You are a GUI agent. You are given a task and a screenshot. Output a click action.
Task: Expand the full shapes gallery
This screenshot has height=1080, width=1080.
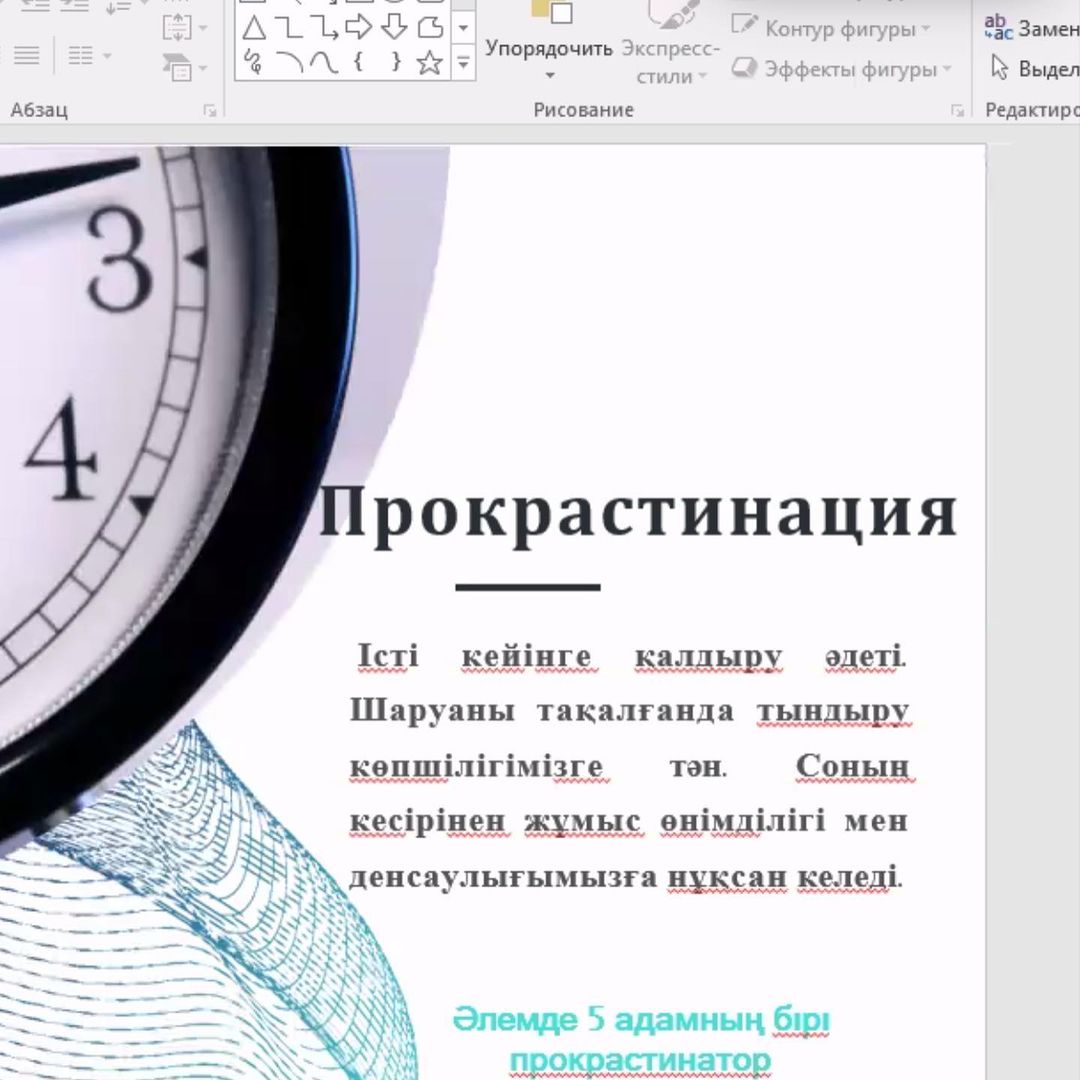[463, 65]
